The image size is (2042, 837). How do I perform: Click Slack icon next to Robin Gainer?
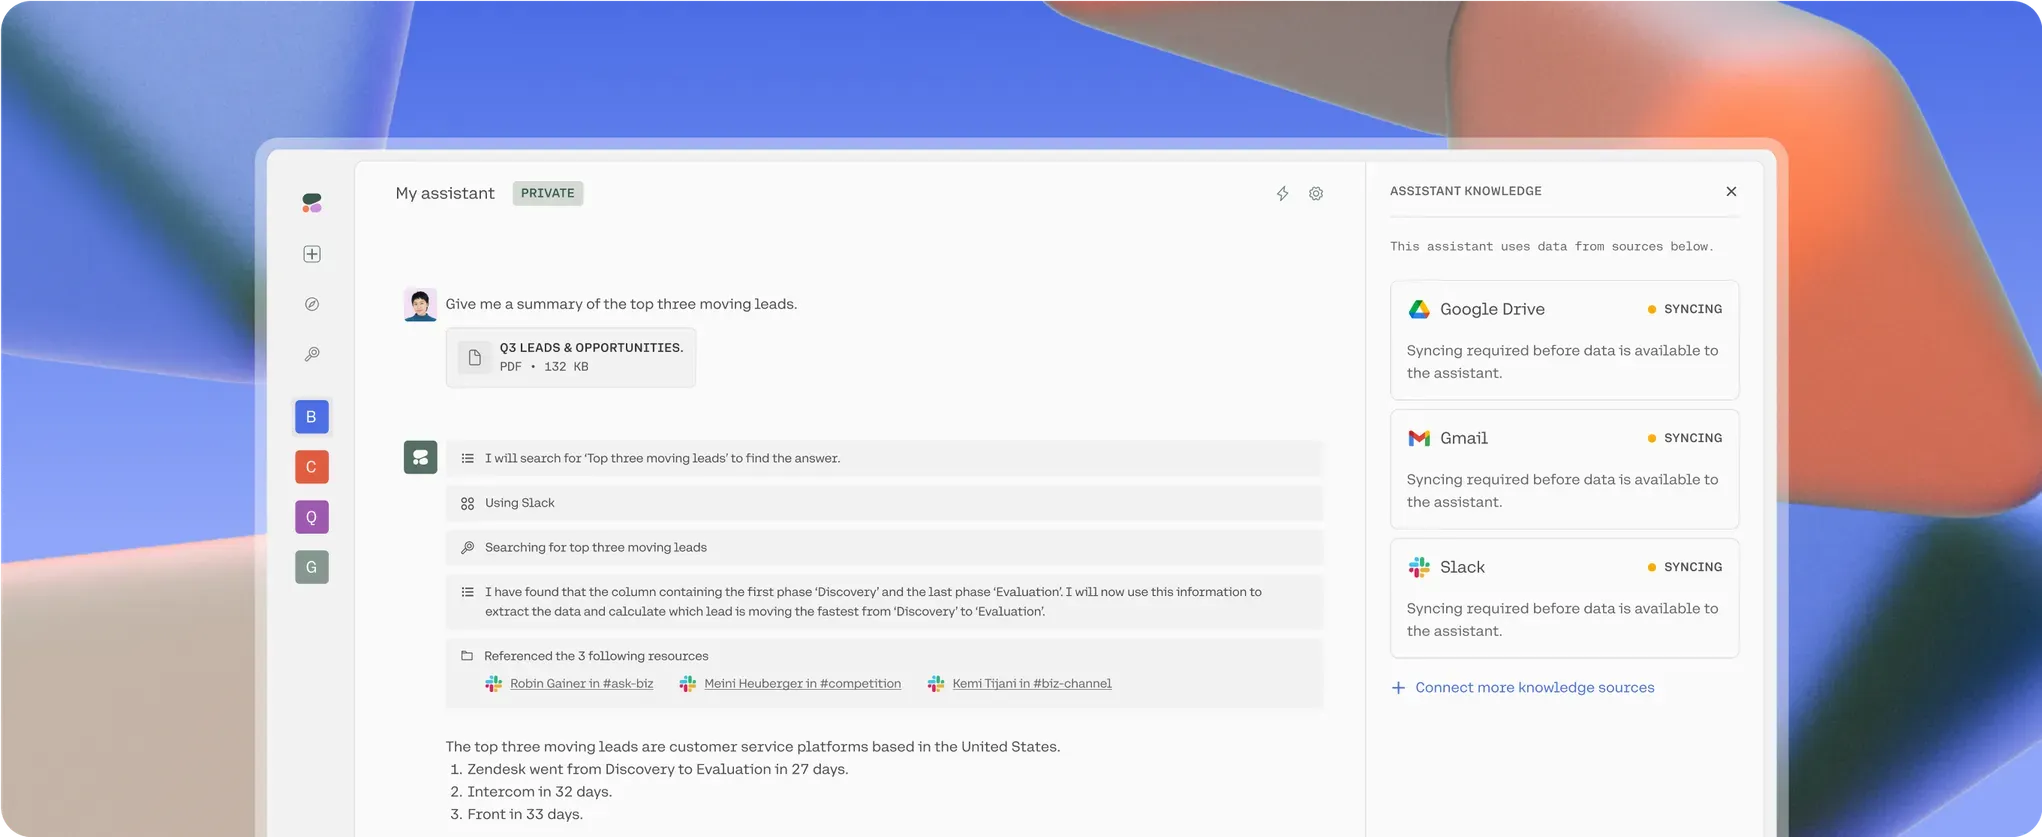click(494, 684)
